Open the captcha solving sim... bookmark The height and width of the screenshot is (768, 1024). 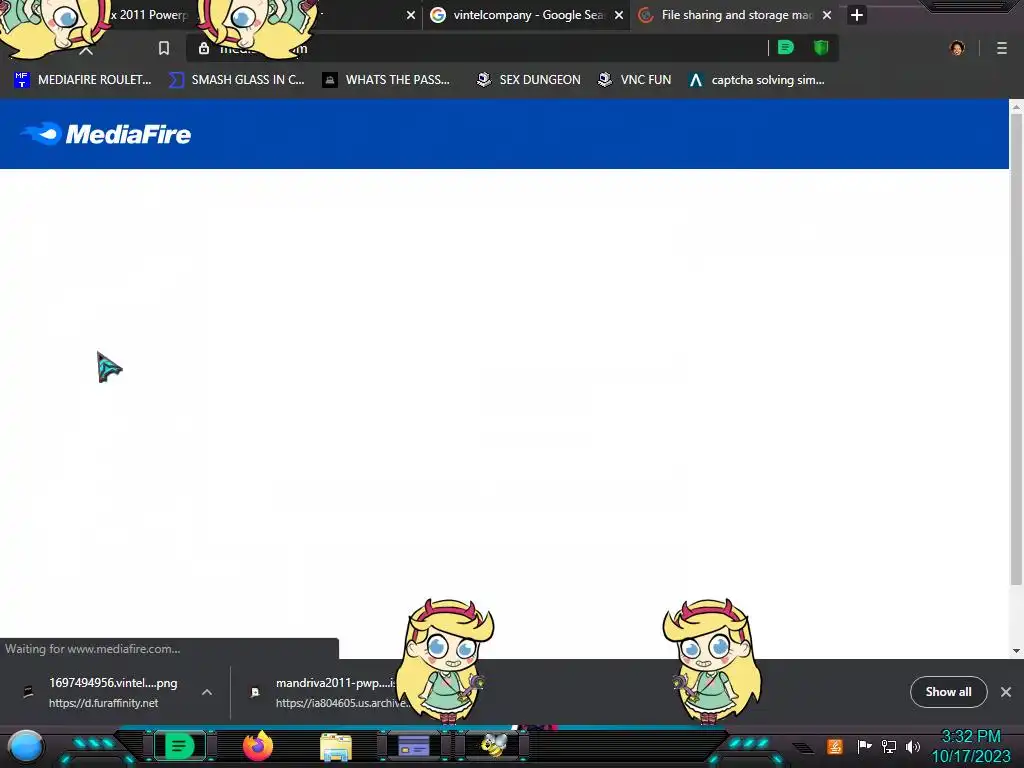757,80
